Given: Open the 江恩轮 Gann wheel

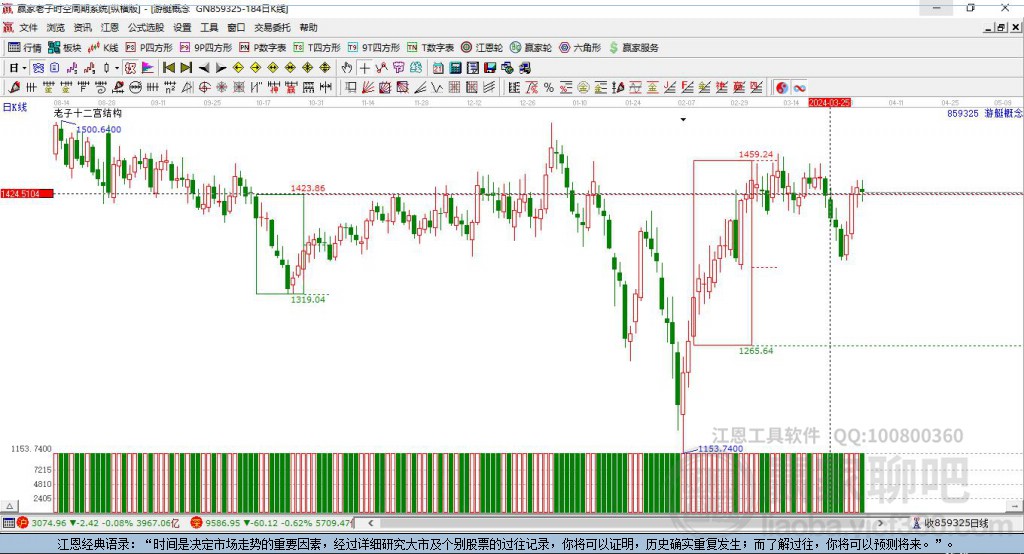Looking at the screenshot, I should (481, 48).
